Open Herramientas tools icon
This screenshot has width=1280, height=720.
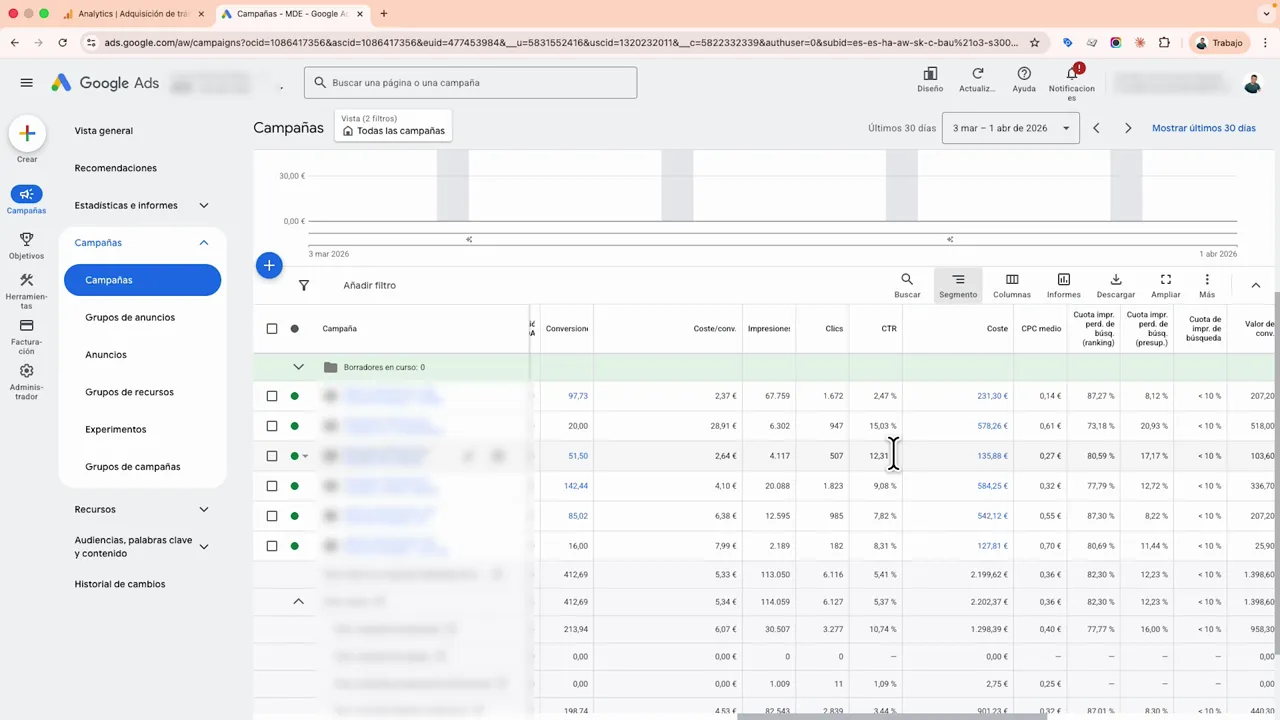(27, 281)
